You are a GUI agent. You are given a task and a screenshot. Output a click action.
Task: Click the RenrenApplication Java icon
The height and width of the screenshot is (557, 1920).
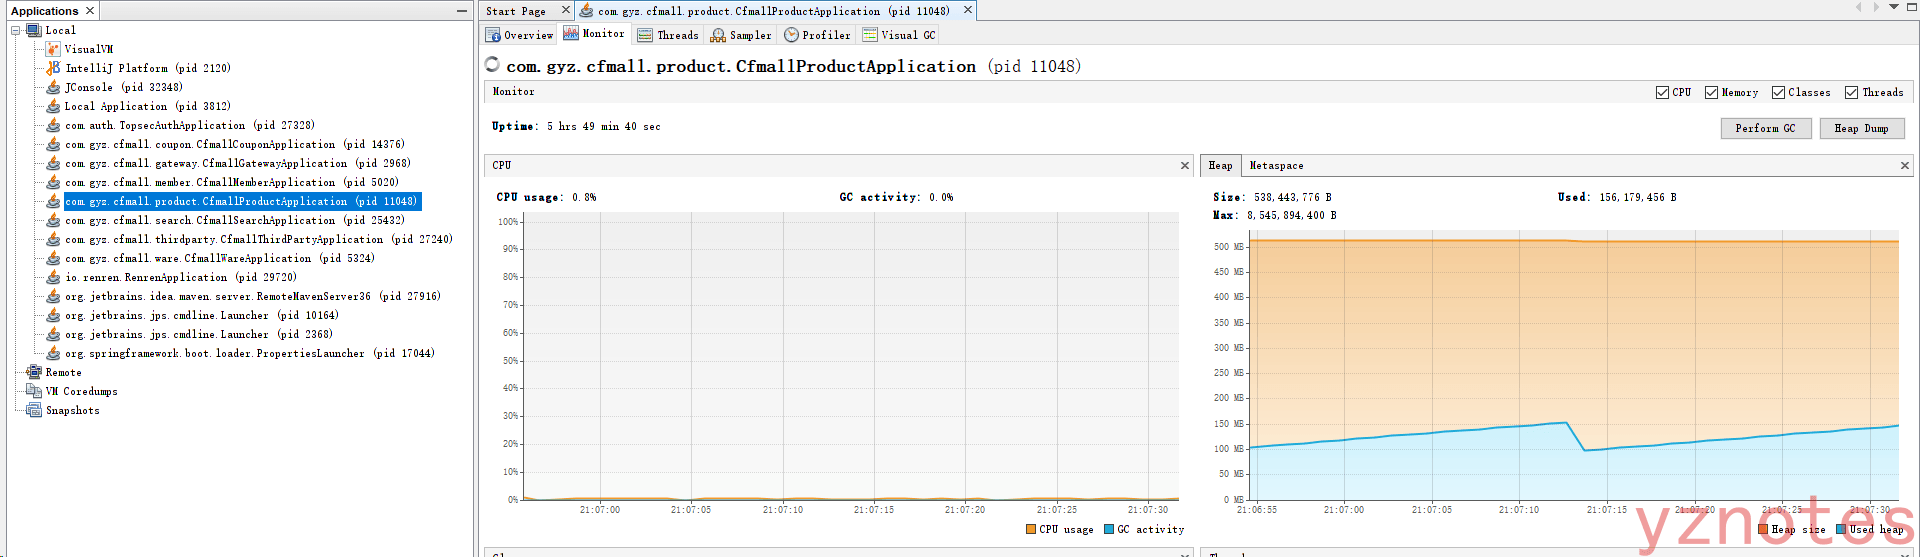[53, 277]
